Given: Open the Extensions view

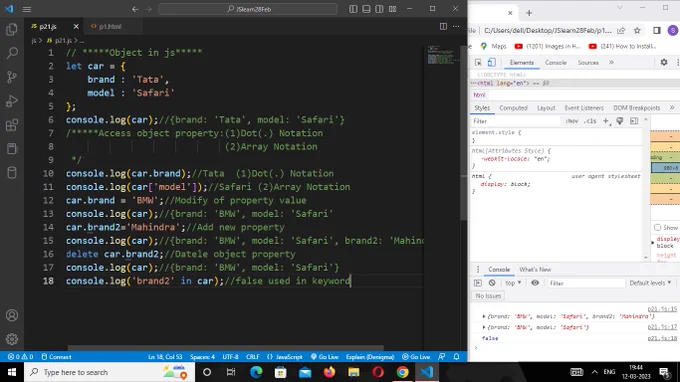Looking at the screenshot, I should tap(12, 125).
